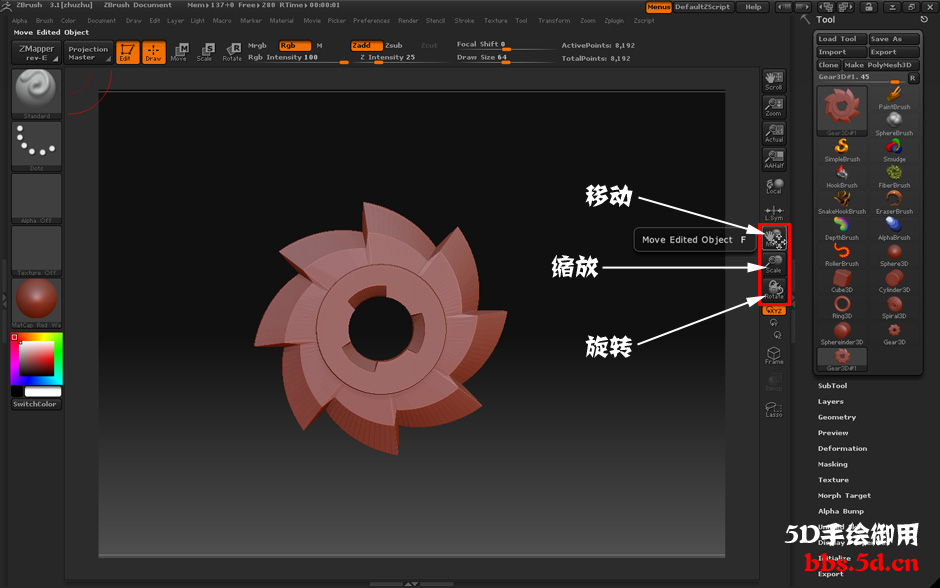The width and height of the screenshot is (940, 588).
Task: Choose the Gear3D primitive
Action: pyautogui.click(x=894, y=333)
